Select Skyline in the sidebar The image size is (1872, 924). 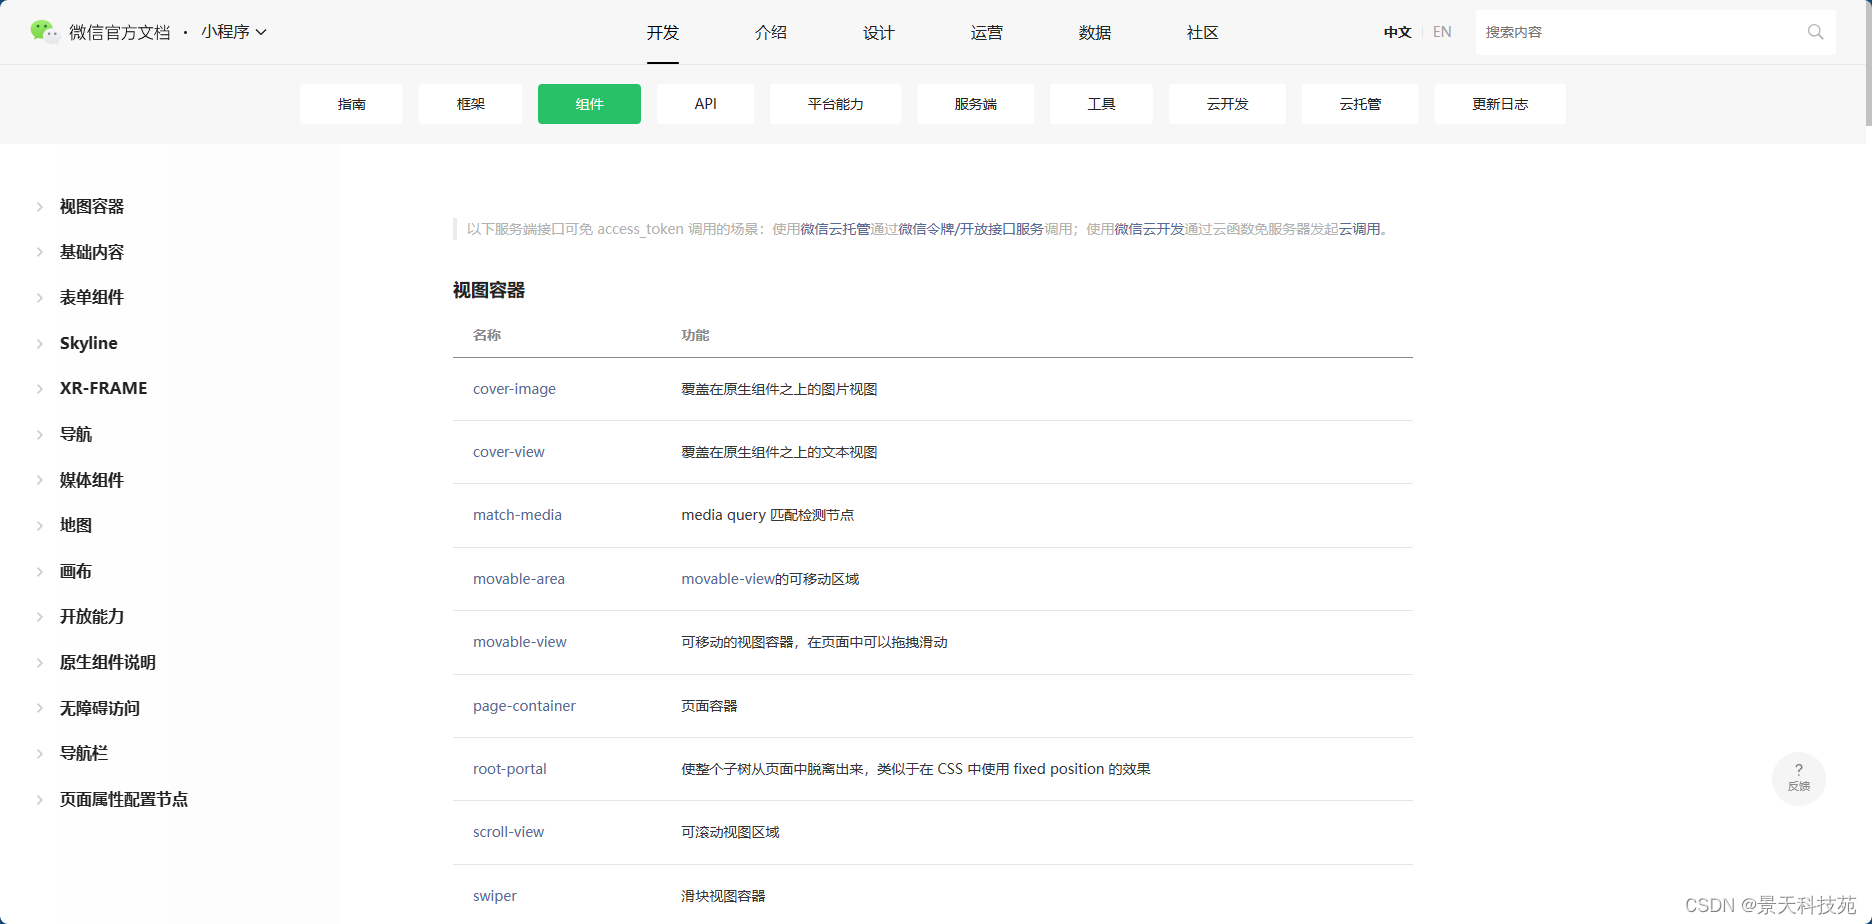click(x=88, y=342)
